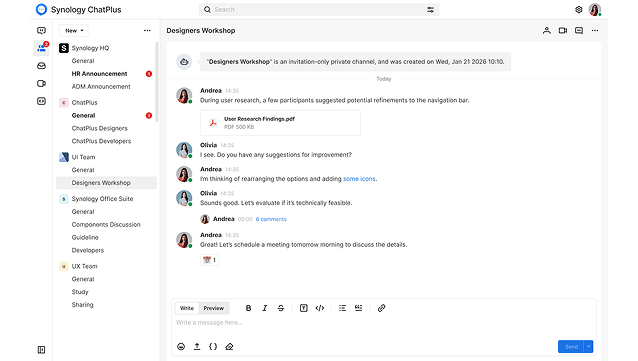Apply bold formatting
This screenshot has width=638, height=361.
(248, 308)
